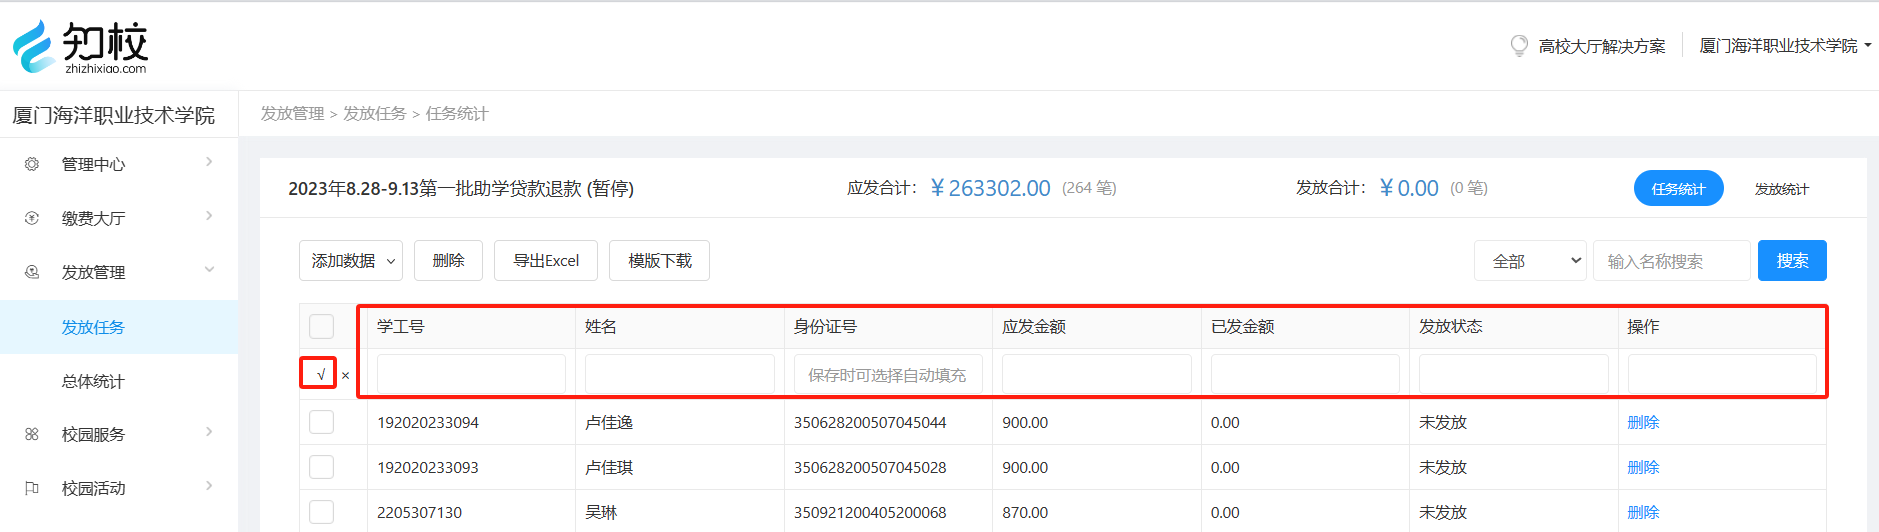Click the zhizhixiao logo icon
1879x532 pixels.
(34, 46)
